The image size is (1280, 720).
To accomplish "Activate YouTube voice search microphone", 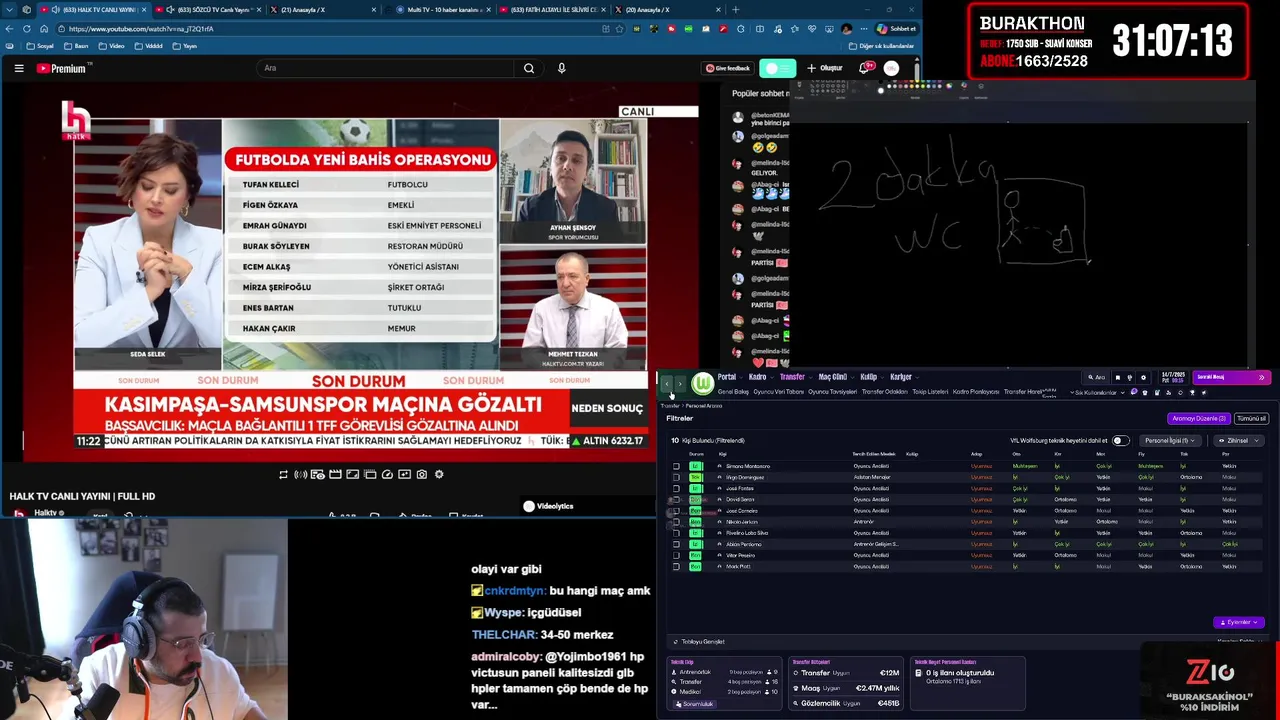I will [x=561, y=68].
